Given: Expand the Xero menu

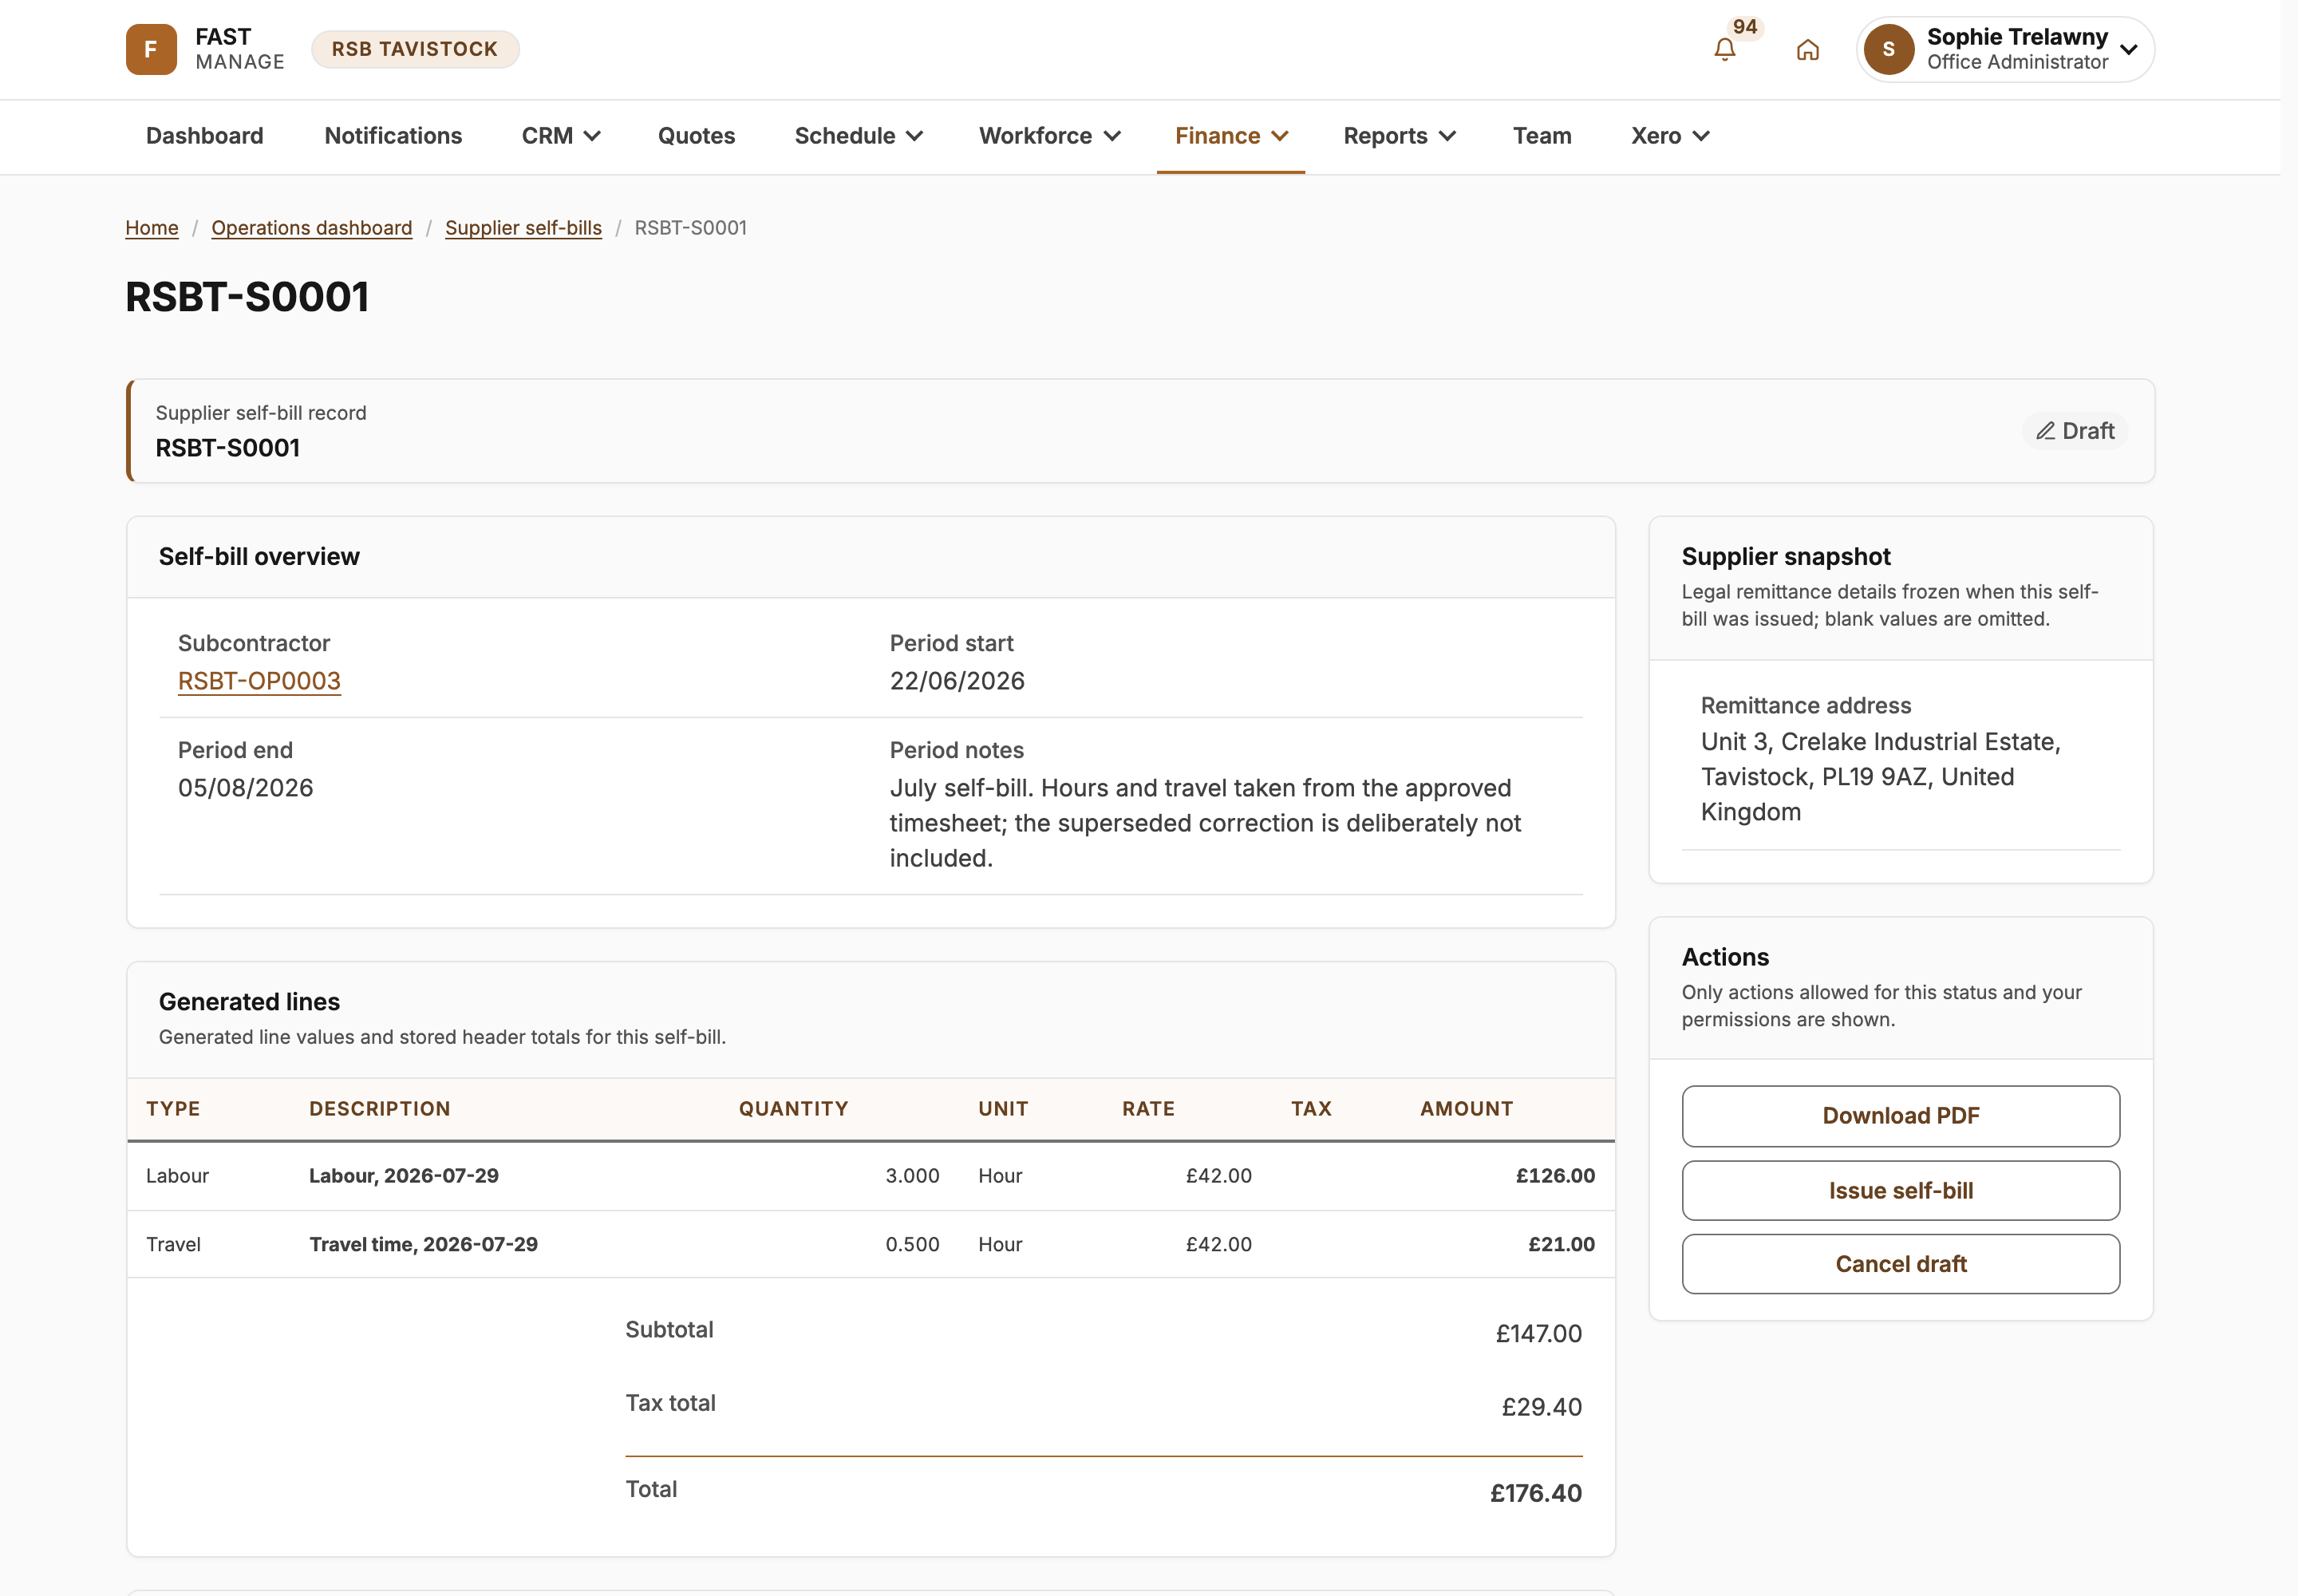Looking at the screenshot, I should pos(1670,136).
